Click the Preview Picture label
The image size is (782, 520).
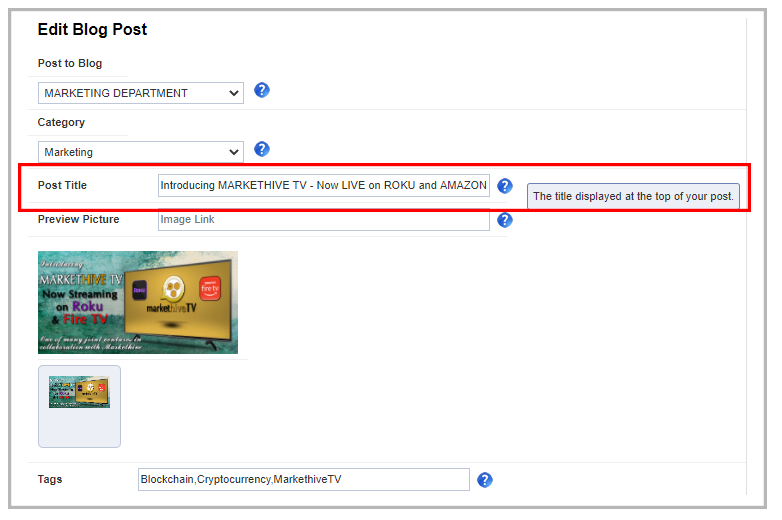tap(78, 219)
